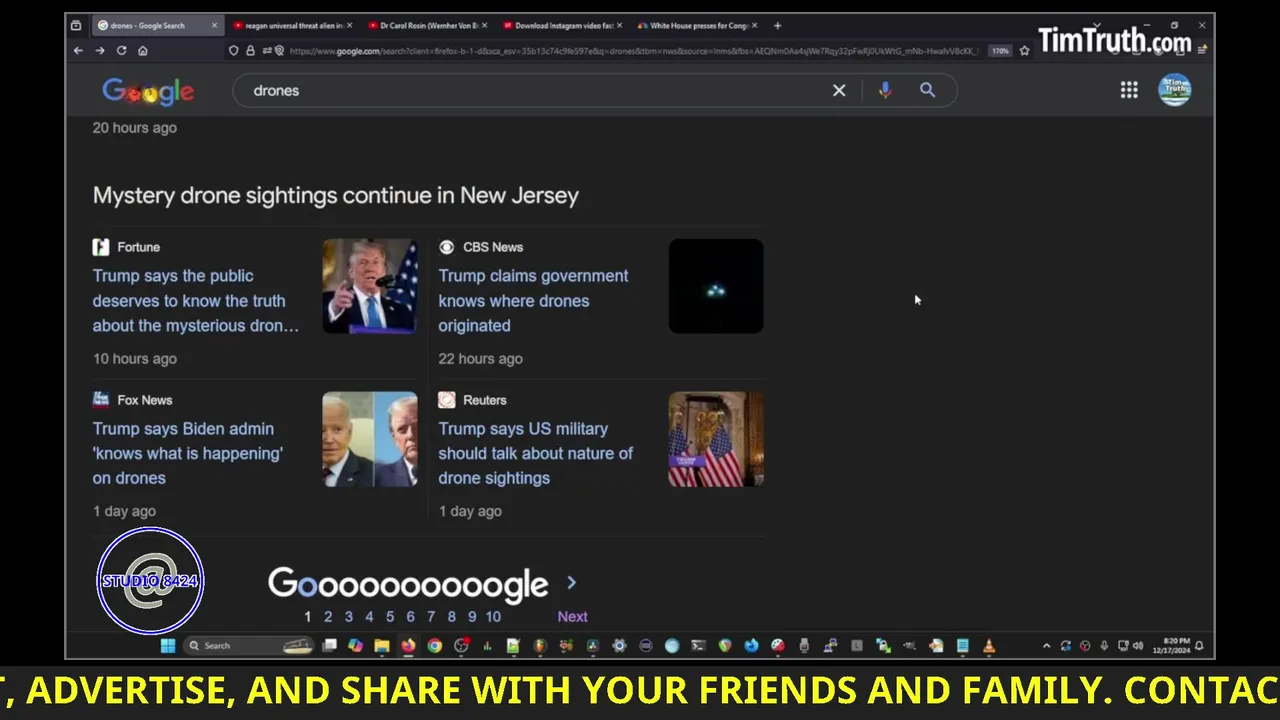Switch to the 'Dr Carol Rosin' tab
Image resolution: width=1280 pixels, height=720 pixels.
point(429,25)
